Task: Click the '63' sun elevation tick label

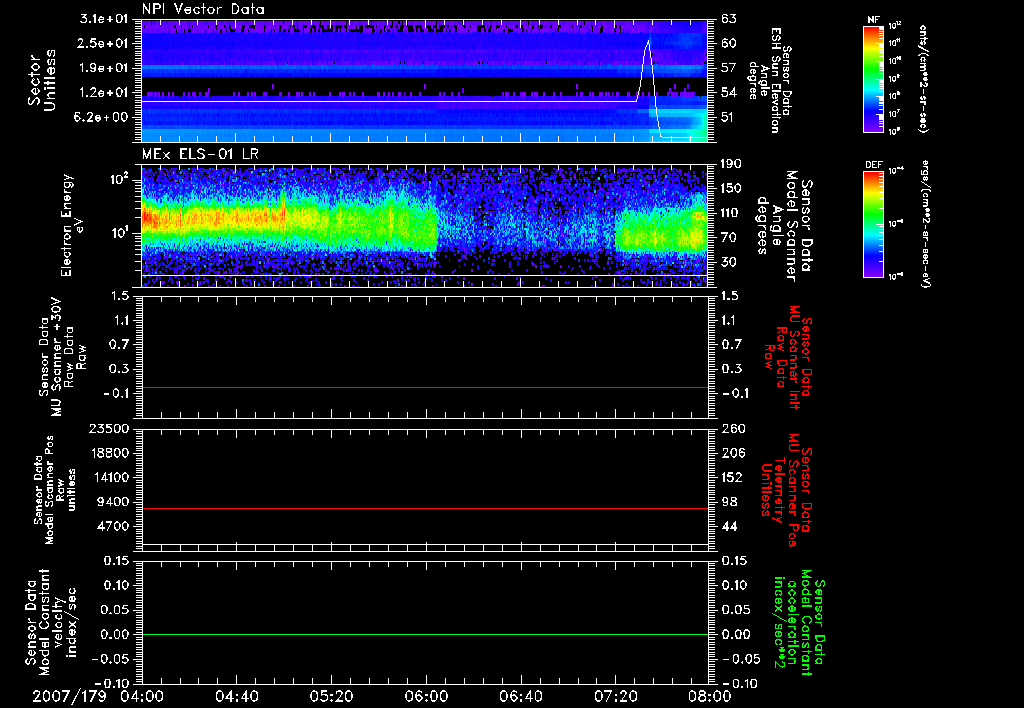Action: 729,19
